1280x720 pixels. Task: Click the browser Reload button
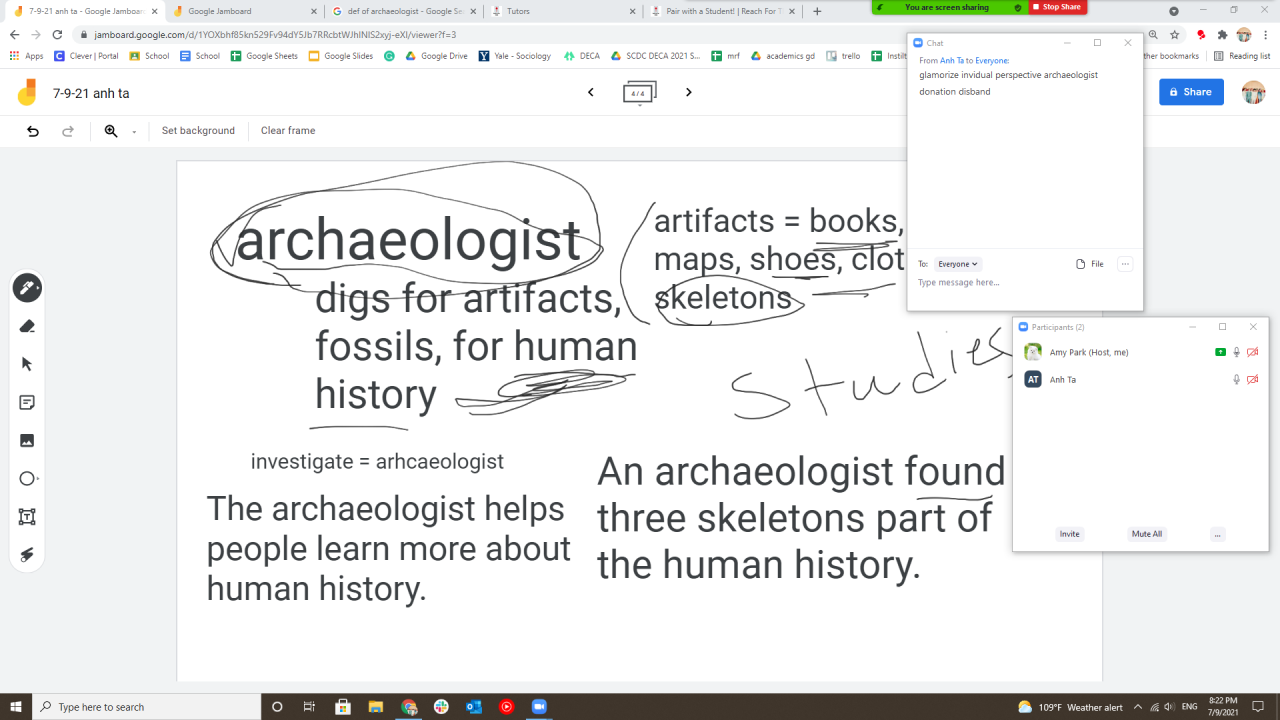pyautogui.click(x=57, y=34)
